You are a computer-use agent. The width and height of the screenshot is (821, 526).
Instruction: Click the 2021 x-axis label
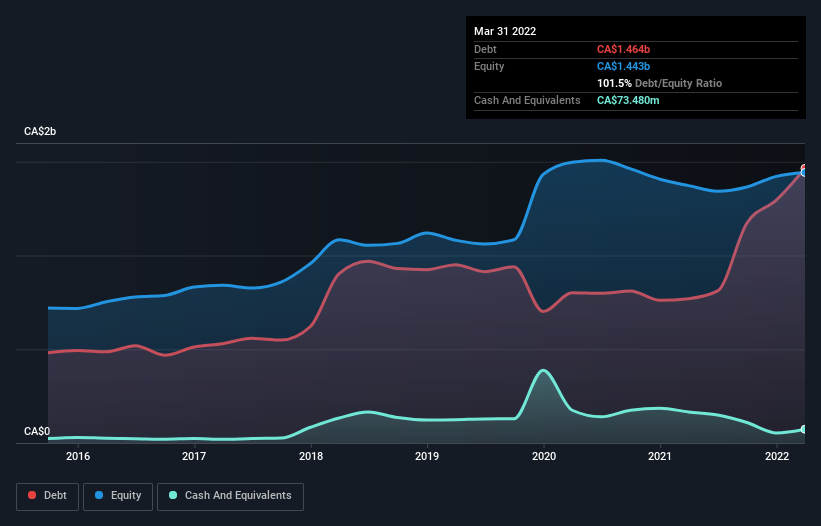coord(660,456)
